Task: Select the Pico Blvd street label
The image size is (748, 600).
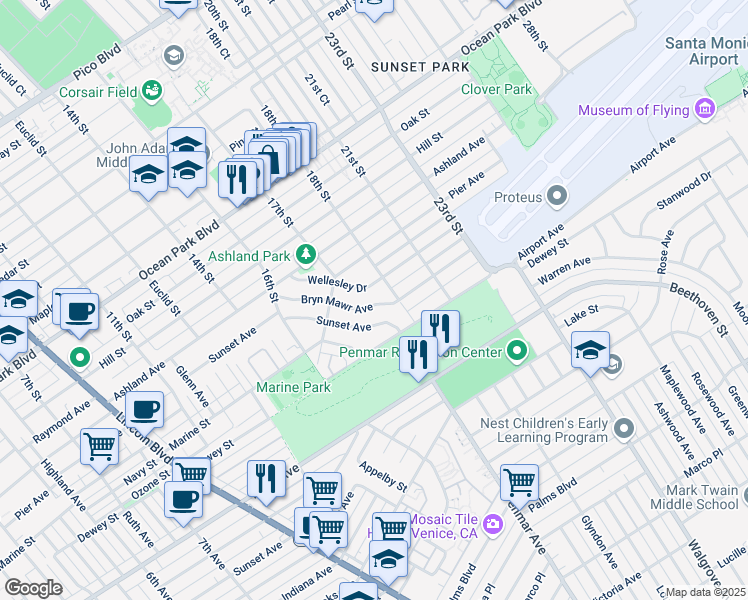Action: pyautogui.click(x=98, y=62)
